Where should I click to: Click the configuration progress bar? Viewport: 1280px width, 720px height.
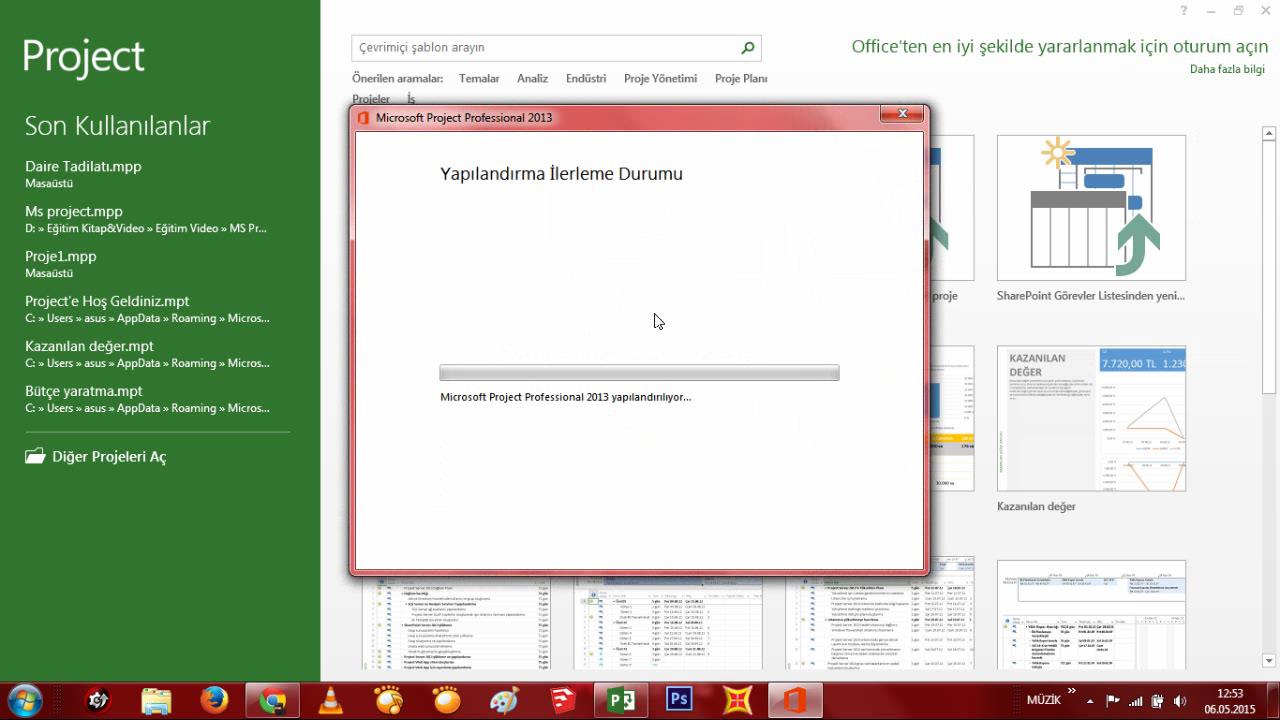(639, 373)
